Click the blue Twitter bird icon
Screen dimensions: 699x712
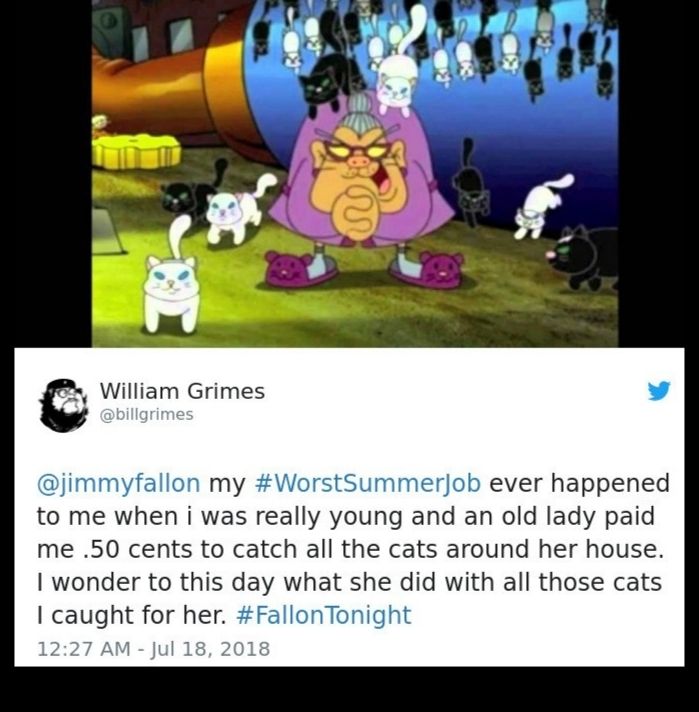(659, 391)
